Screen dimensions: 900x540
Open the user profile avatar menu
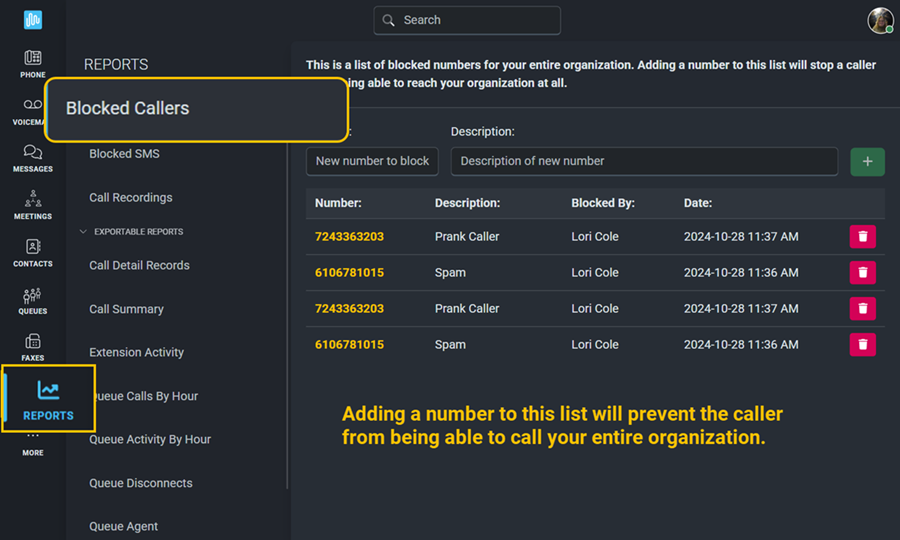880,20
